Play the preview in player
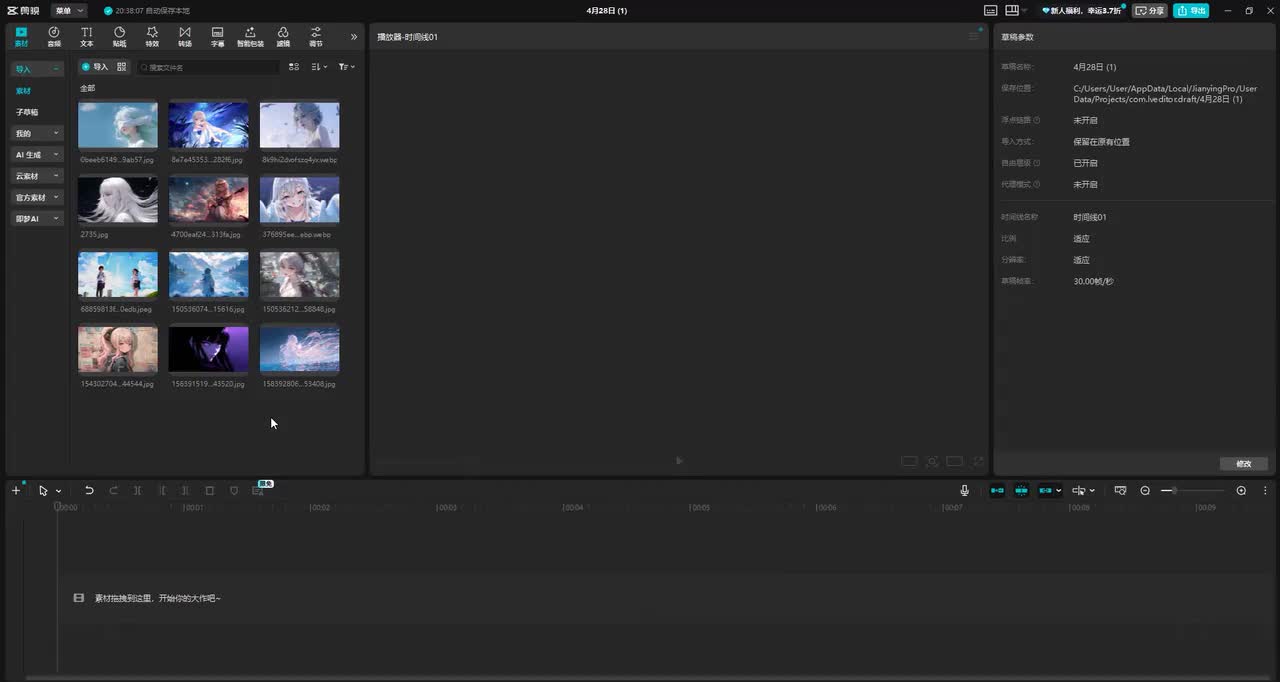 click(x=679, y=460)
